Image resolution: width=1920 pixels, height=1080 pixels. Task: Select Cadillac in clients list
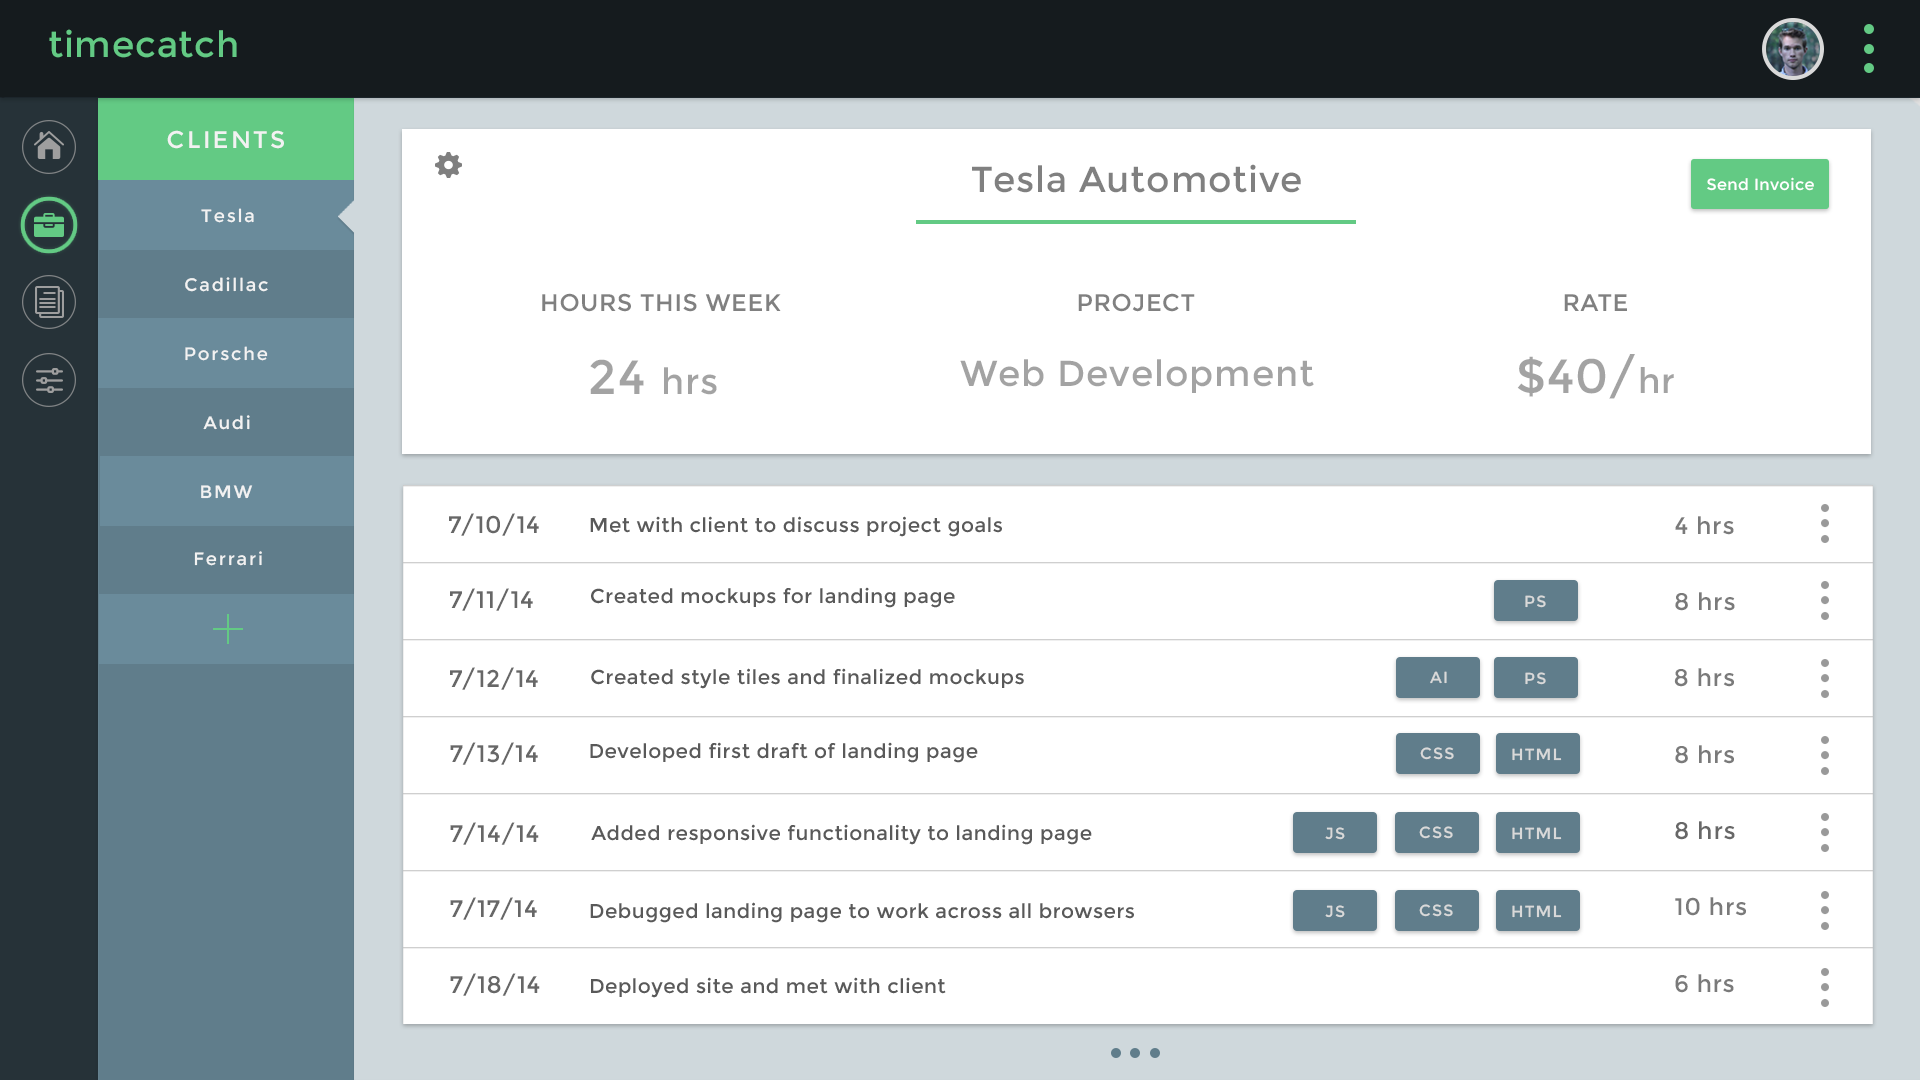point(227,285)
